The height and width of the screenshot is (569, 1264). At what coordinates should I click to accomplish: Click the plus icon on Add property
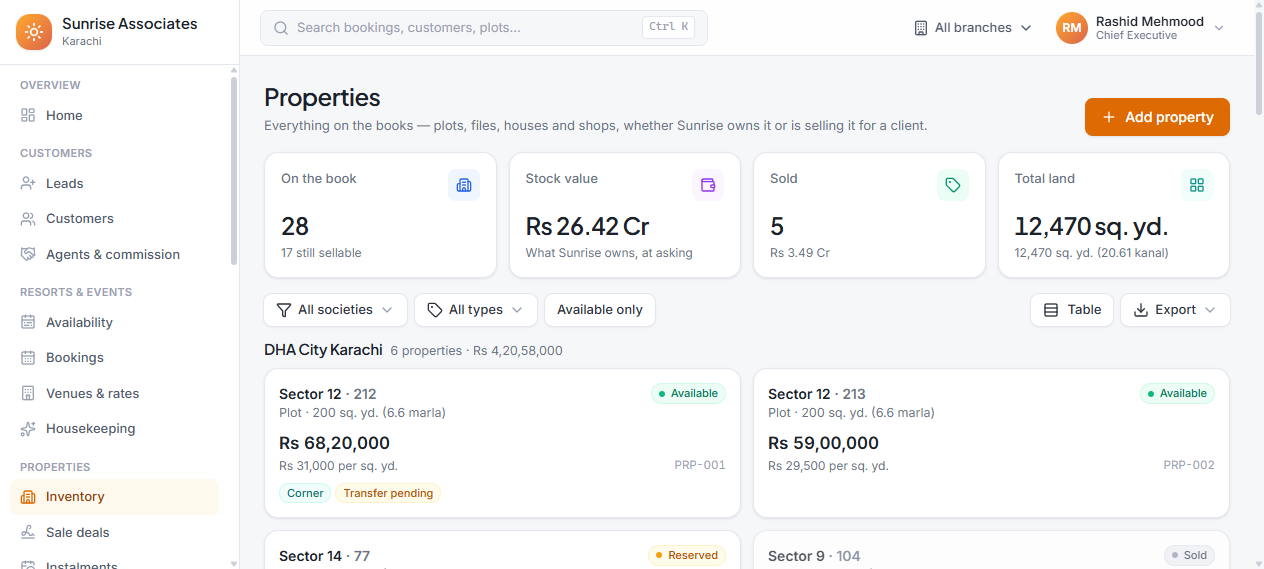pos(1109,117)
